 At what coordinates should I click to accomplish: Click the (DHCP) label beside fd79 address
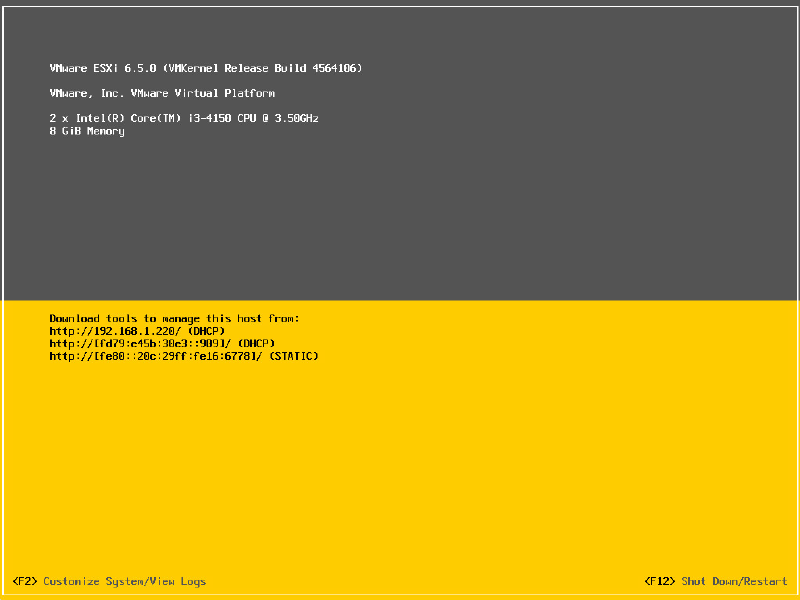point(256,343)
